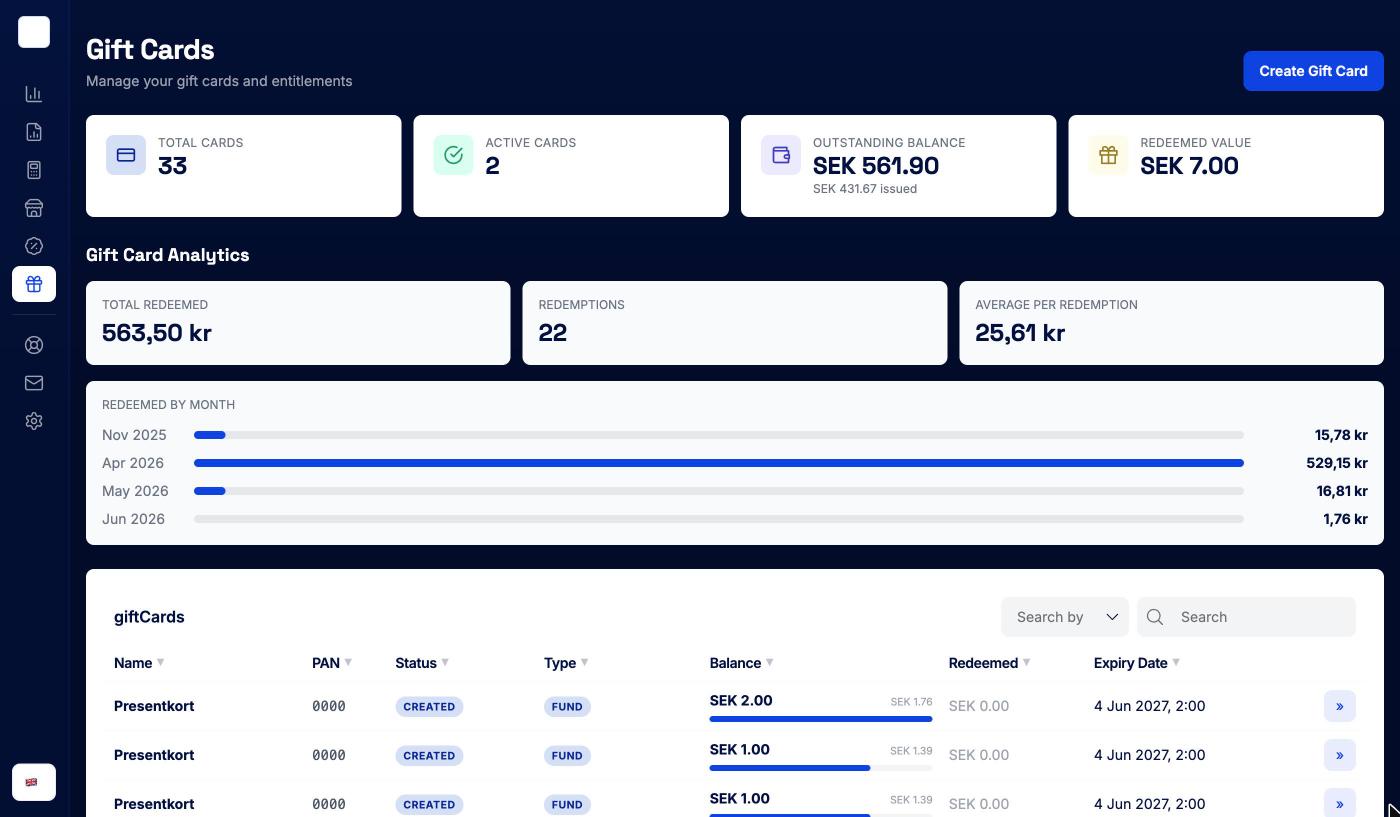Click PAN 0000 in the first row
Image resolution: width=1400 pixels, height=817 pixels.
329,706
